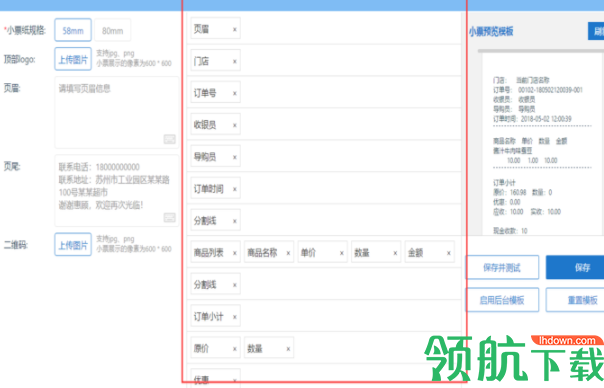
Task: Select the 80mm paper size
Action: [112, 30]
